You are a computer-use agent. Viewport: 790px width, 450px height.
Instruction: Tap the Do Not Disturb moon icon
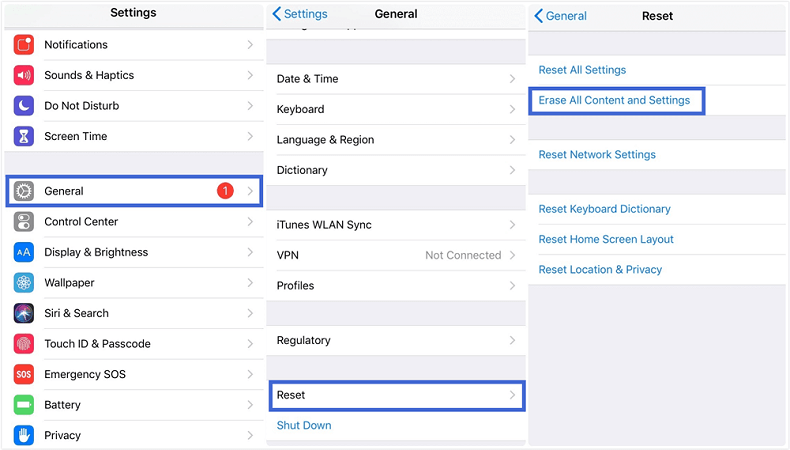pyautogui.click(x=24, y=106)
